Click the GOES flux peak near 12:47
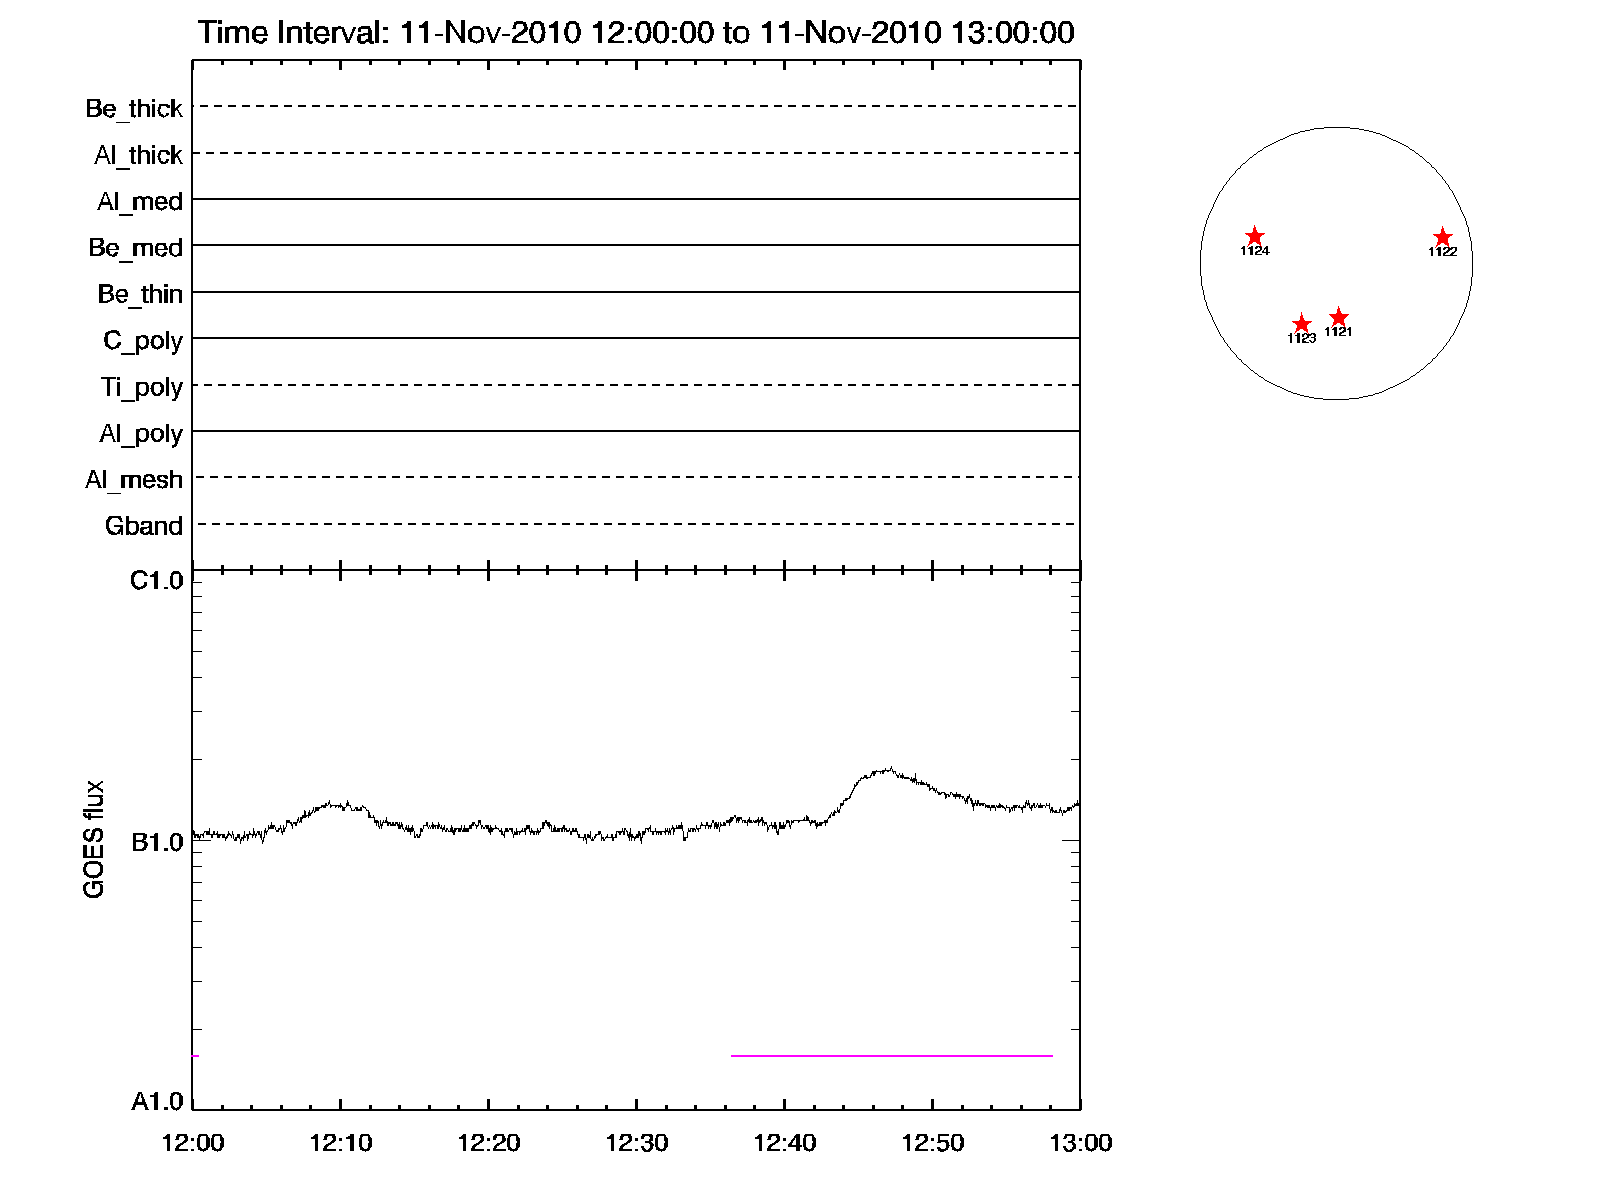 tap(887, 770)
